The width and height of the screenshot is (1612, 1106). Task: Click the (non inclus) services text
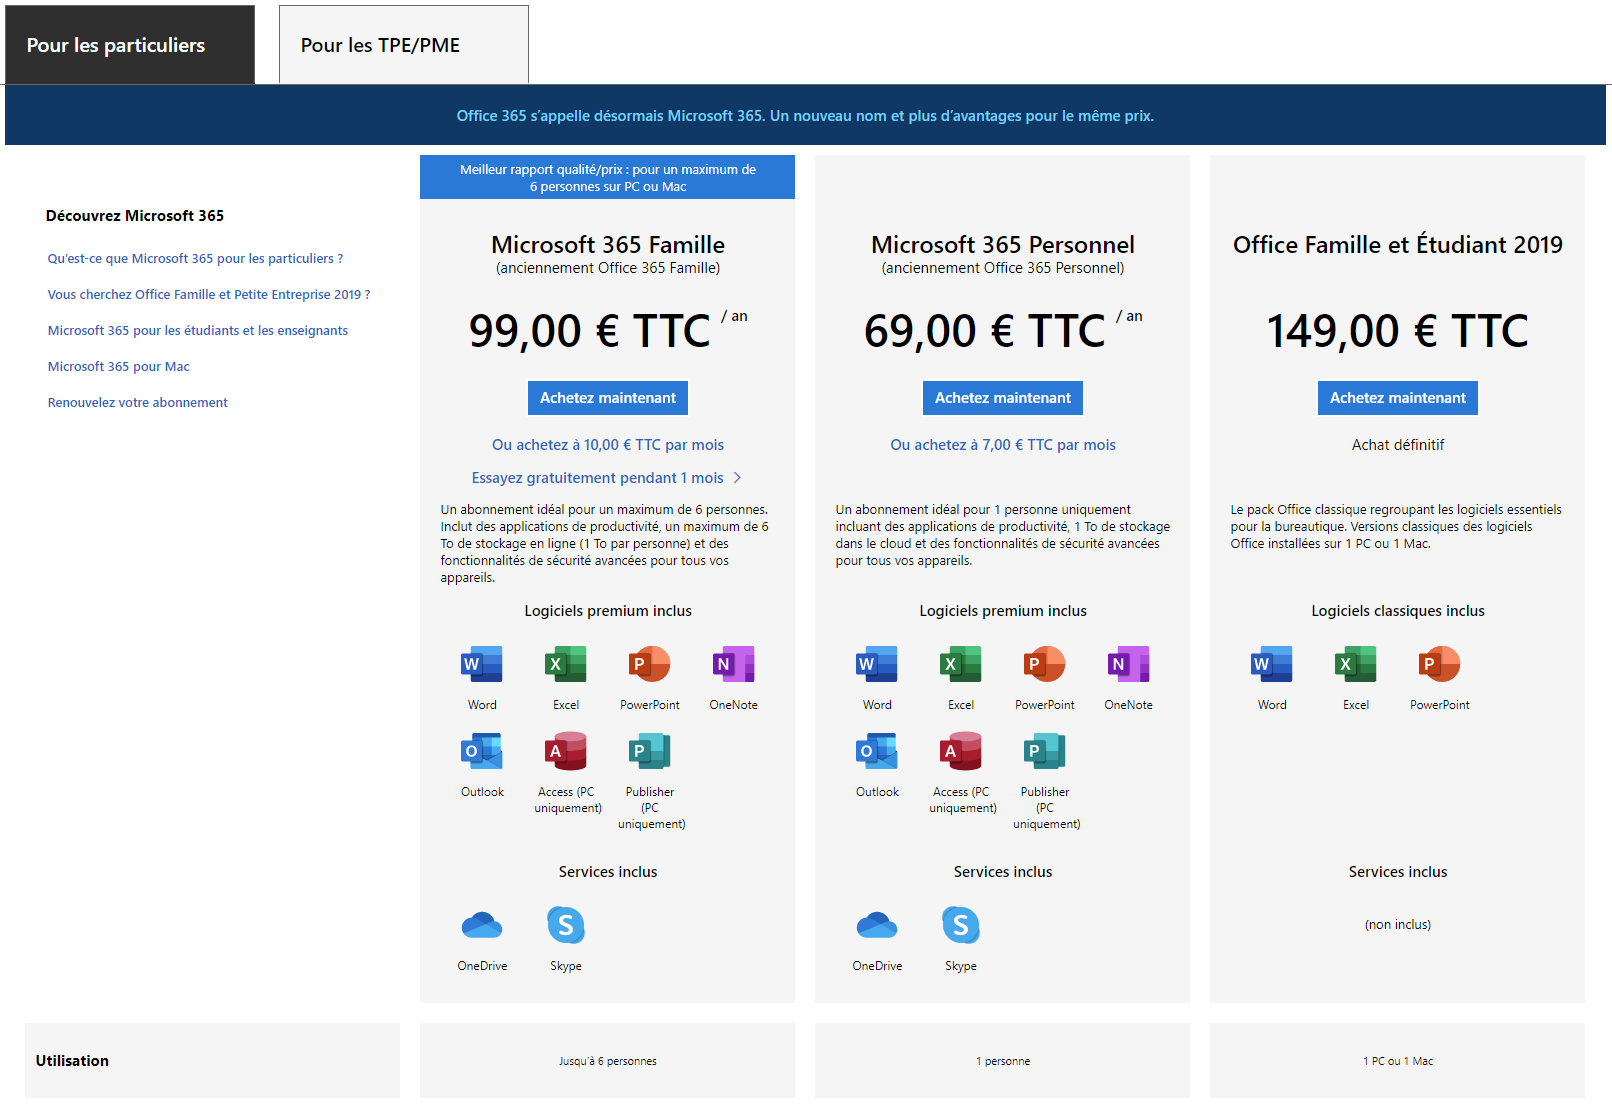tap(1398, 925)
